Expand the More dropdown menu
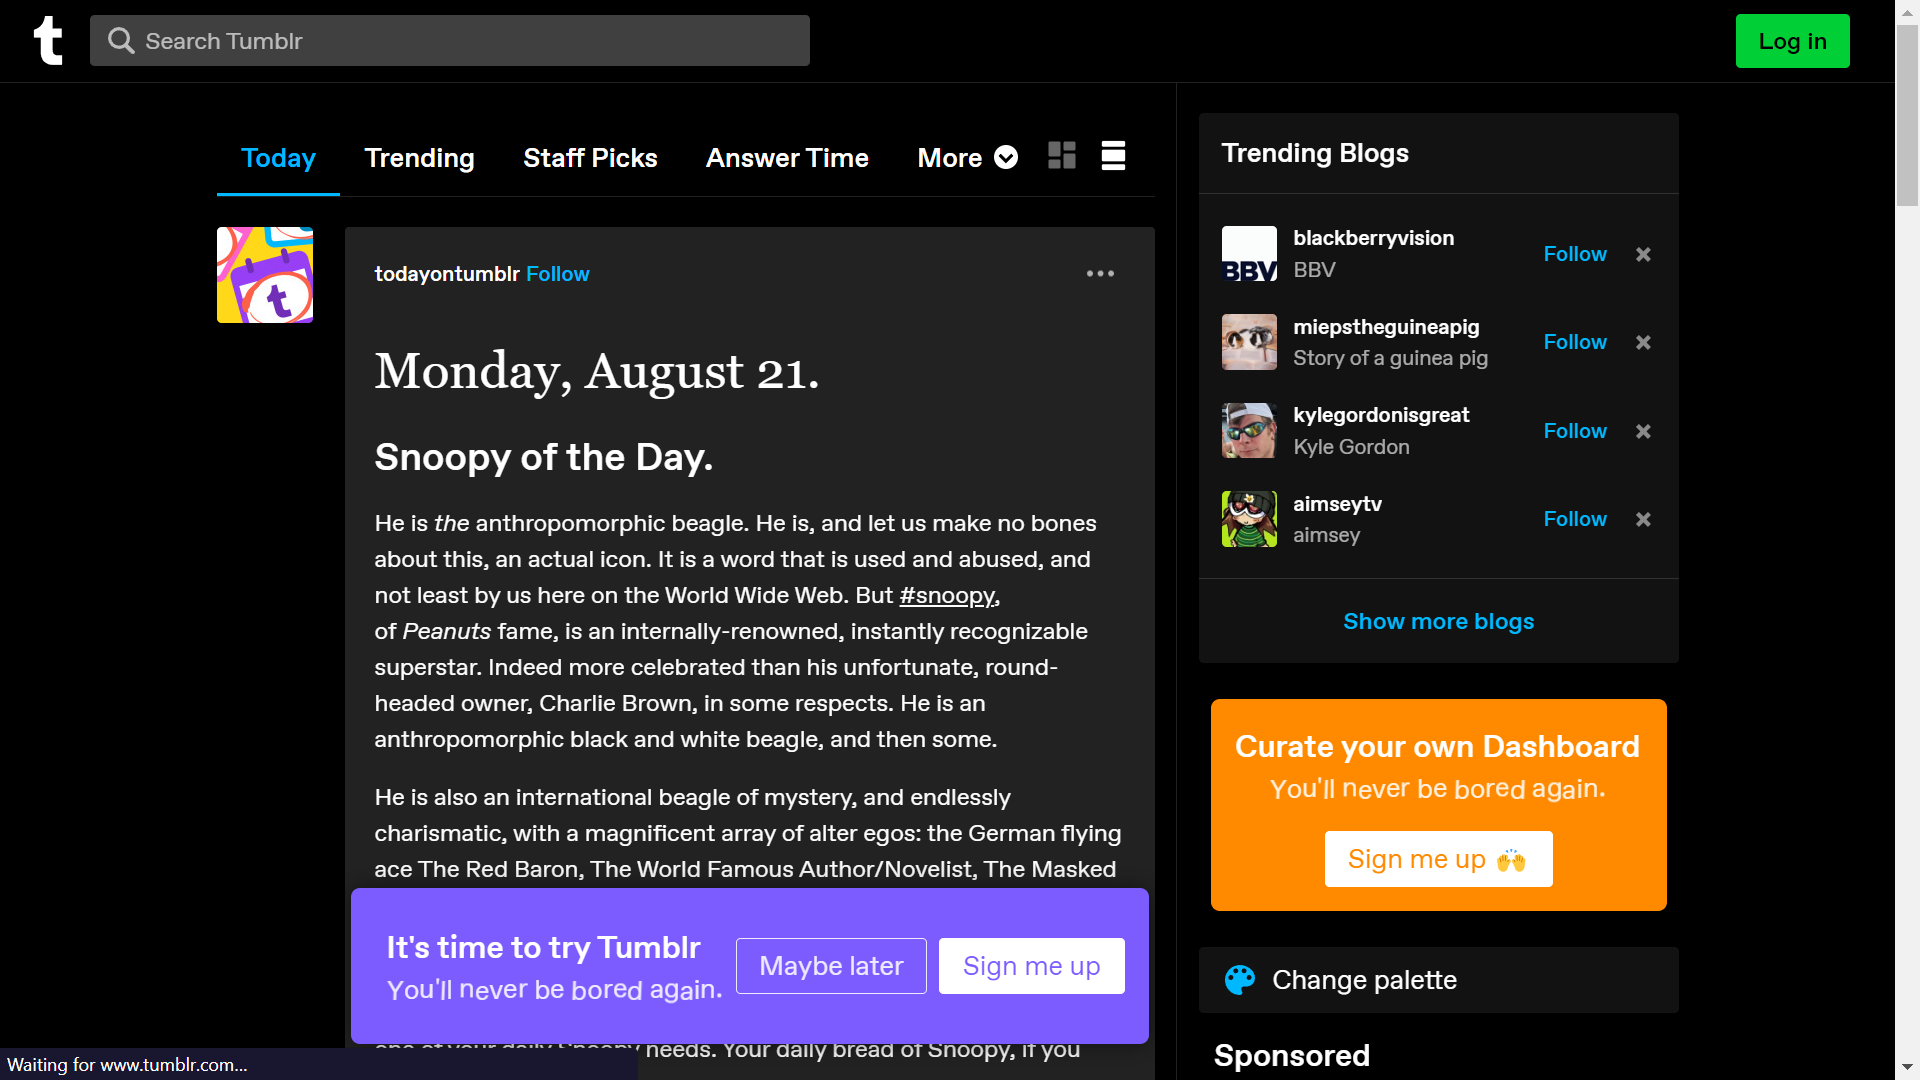Screen dimensions: 1920x1080 pyautogui.click(x=967, y=158)
